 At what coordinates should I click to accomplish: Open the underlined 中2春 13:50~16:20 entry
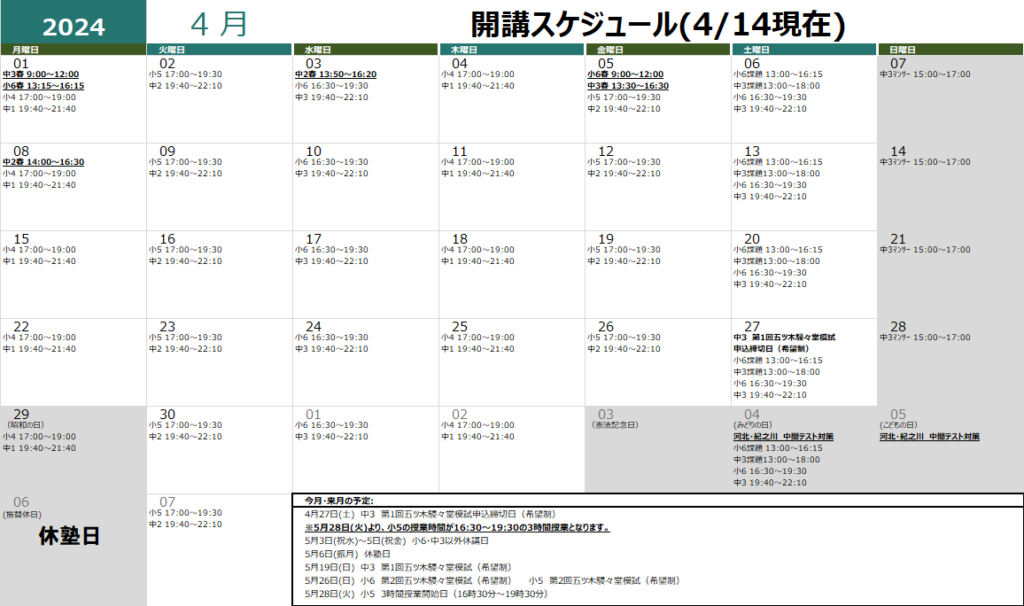(x=335, y=74)
